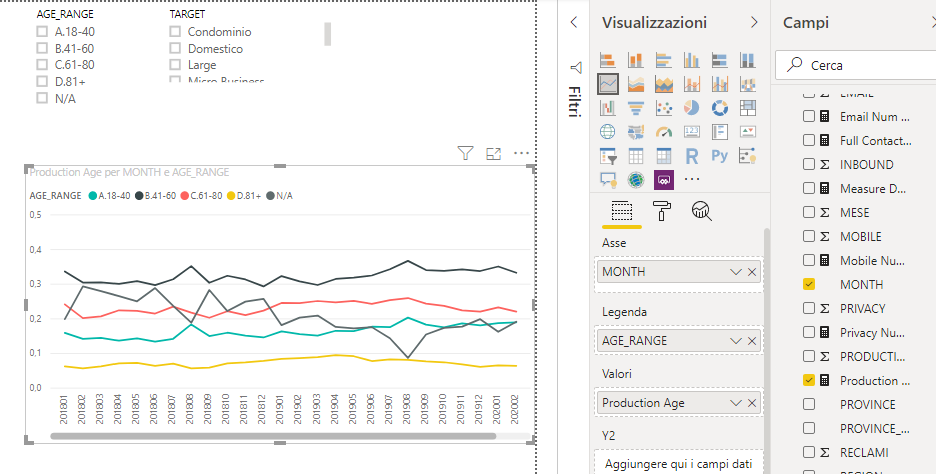Tick Domestico in TARGET slicer
Screen dimensions: 936x474
(x=175, y=48)
